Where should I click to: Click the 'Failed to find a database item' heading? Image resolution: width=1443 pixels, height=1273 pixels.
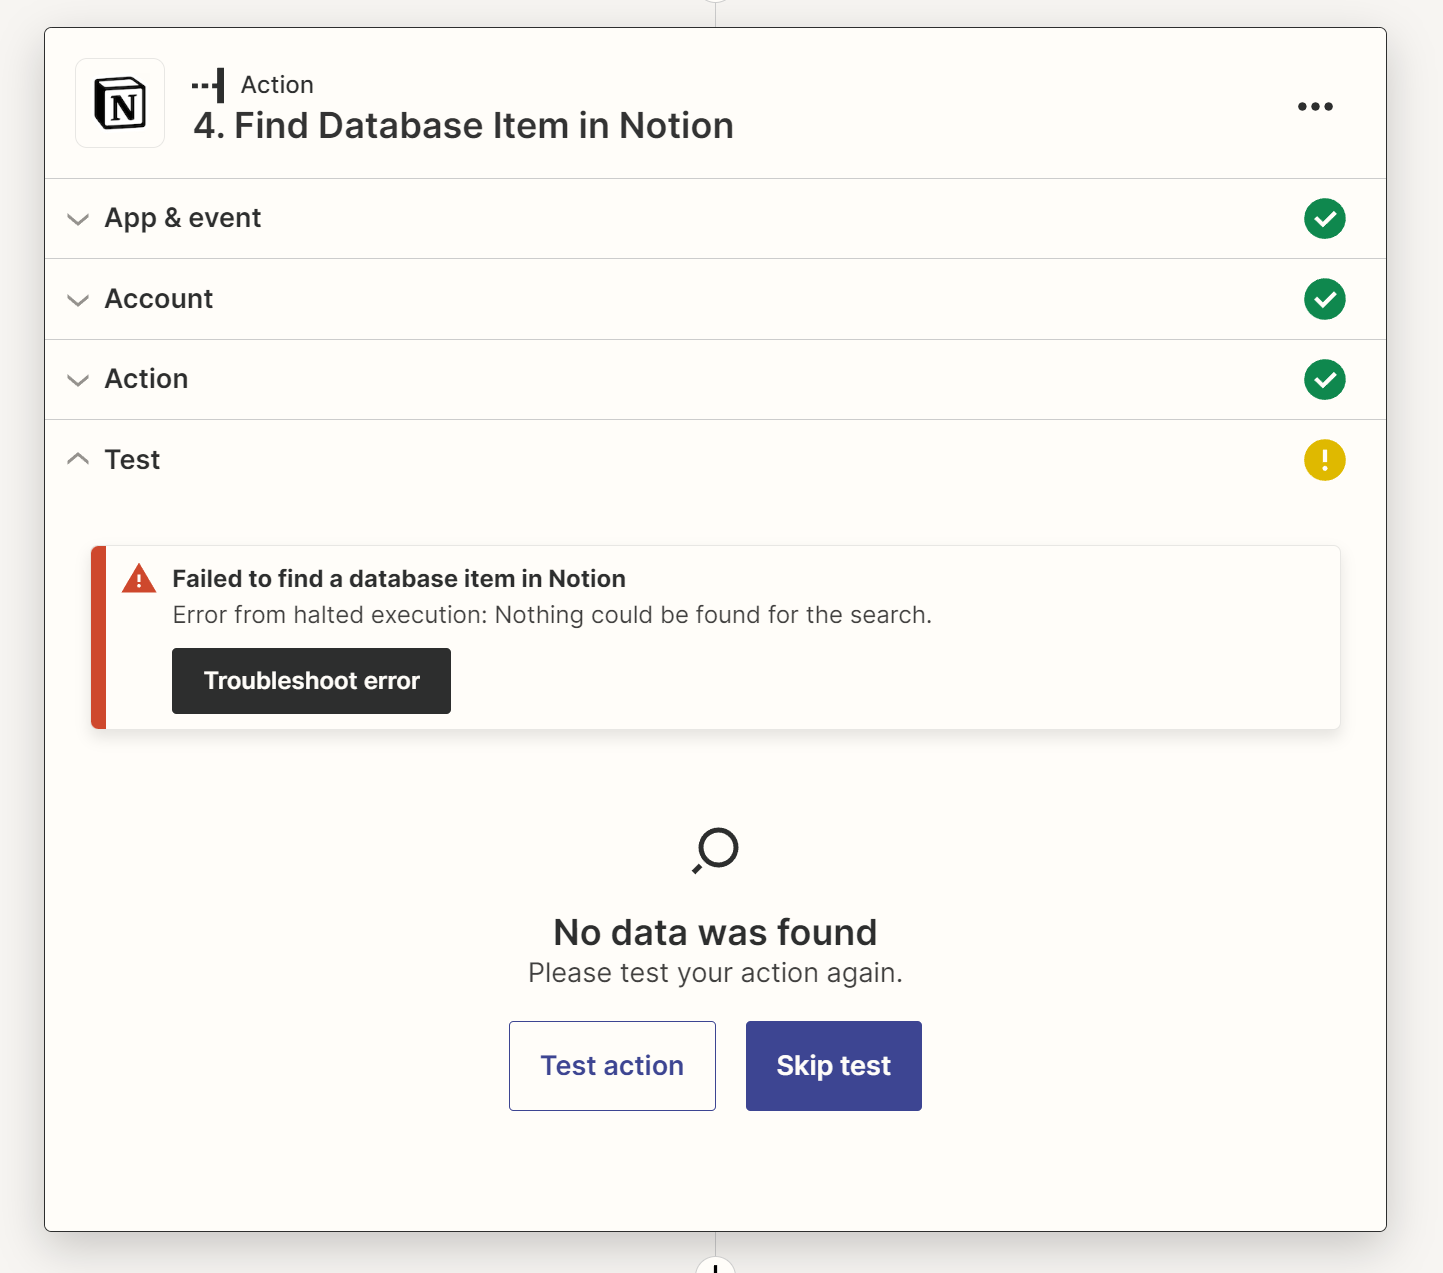click(x=399, y=579)
